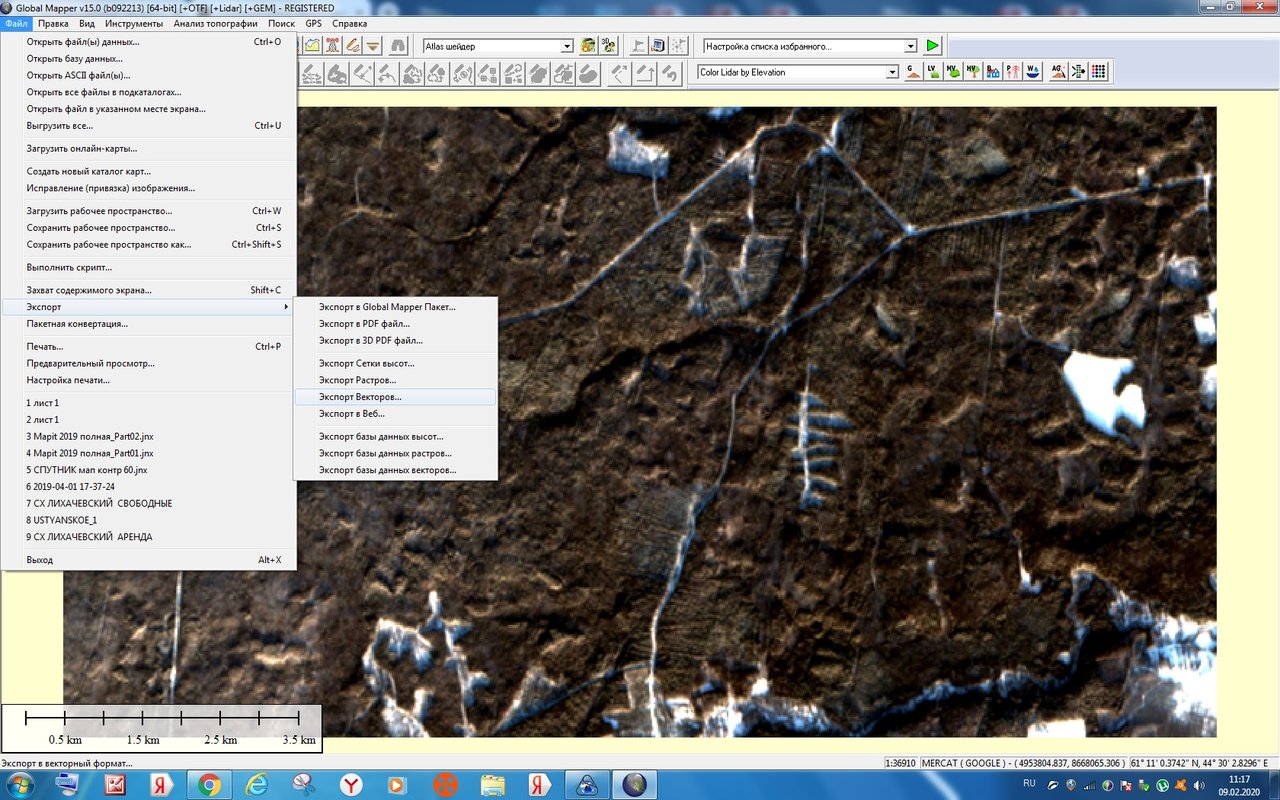Viewport: 1280px width, 800px height.
Task: Click the measure tool pencil icon
Action: (352, 46)
